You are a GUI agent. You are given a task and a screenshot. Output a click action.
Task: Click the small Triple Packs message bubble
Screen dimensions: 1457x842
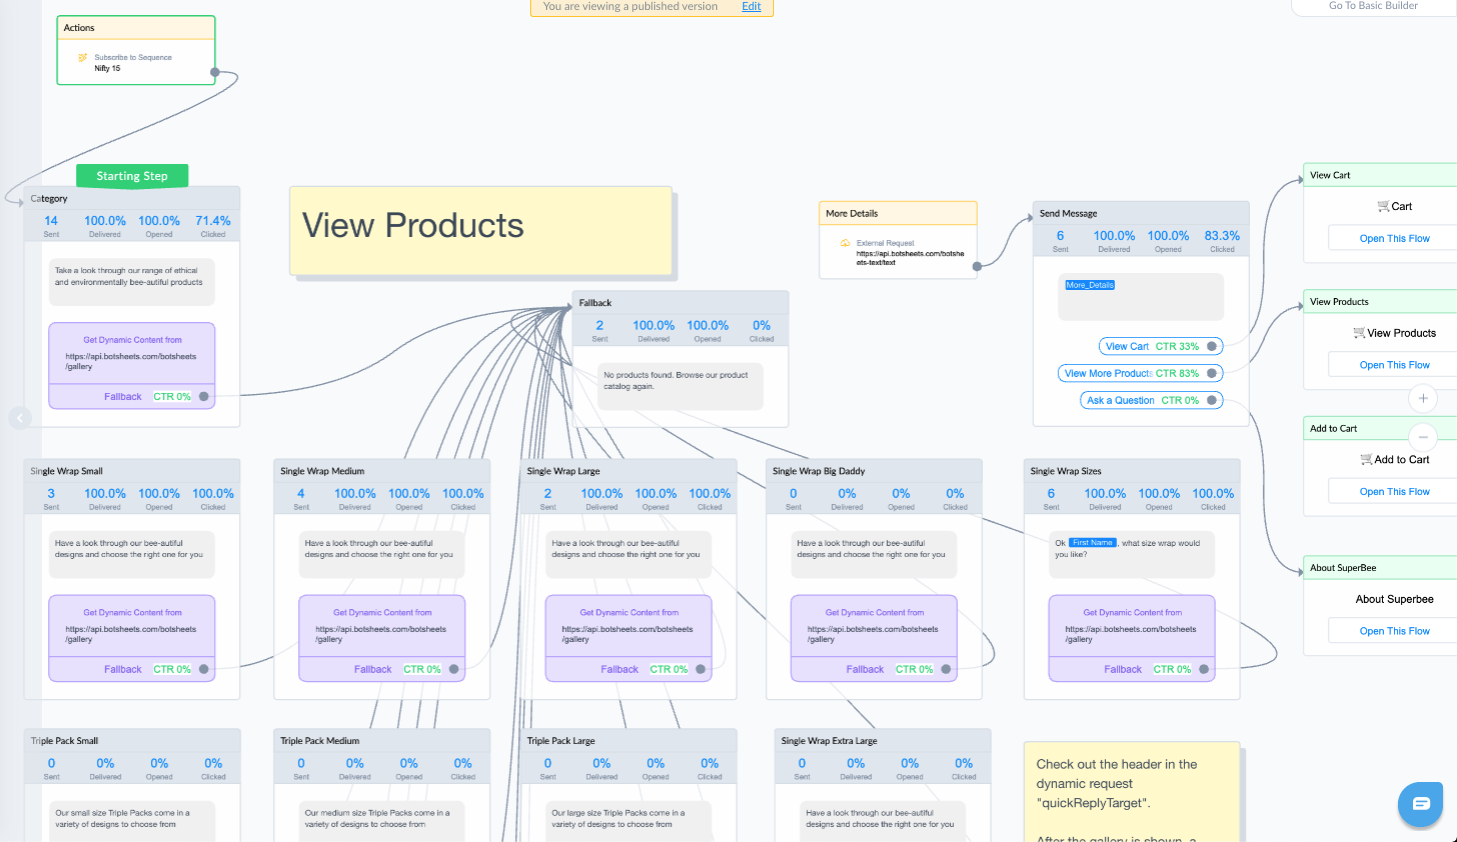click(x=132, y=821)
